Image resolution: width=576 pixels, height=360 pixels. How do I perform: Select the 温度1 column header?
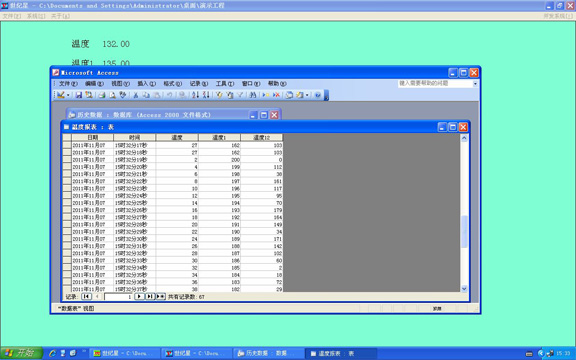(219, 137)
